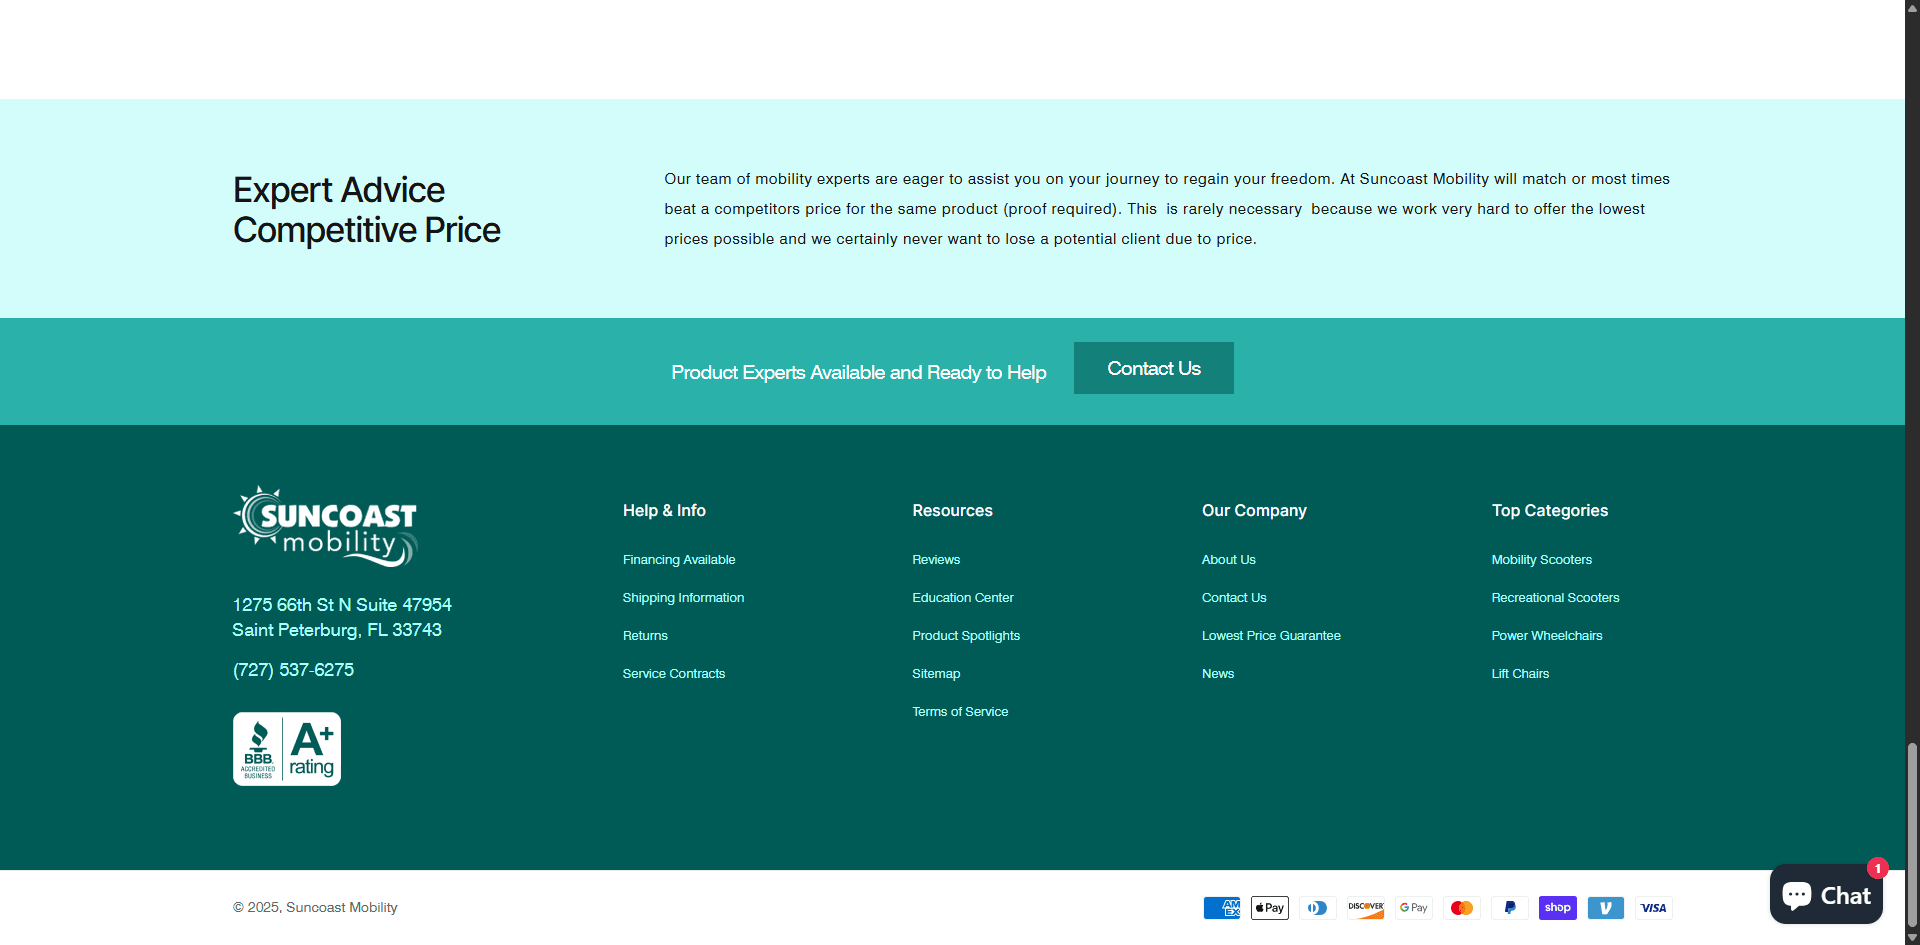Viewport: 1920px width, 945px height.
Task: Open the Reviews page under Resources
Action: [x=935, y=559]
